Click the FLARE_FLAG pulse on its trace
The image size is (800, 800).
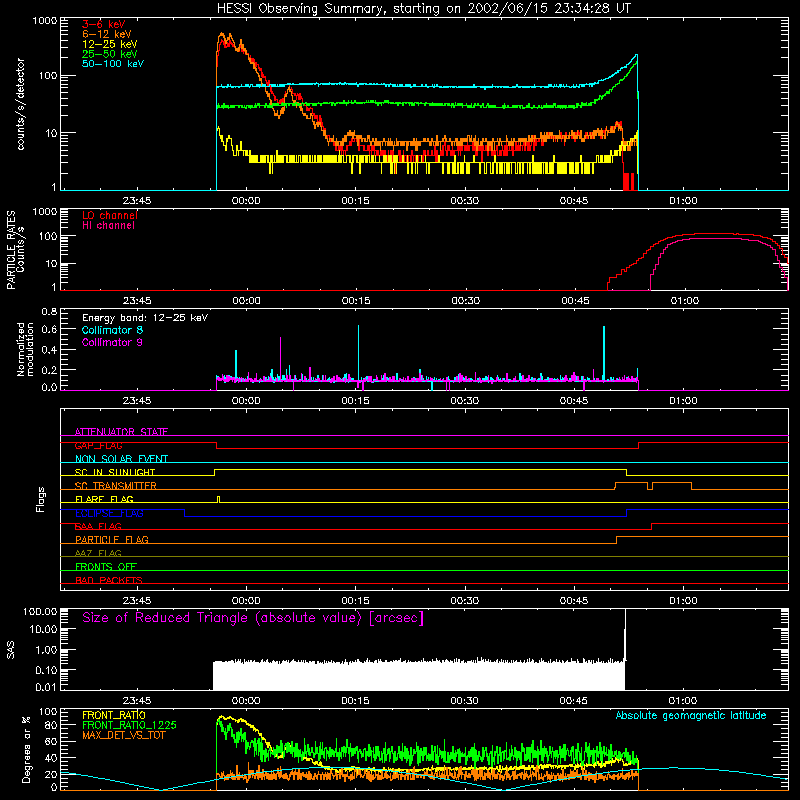click(219, 499)
